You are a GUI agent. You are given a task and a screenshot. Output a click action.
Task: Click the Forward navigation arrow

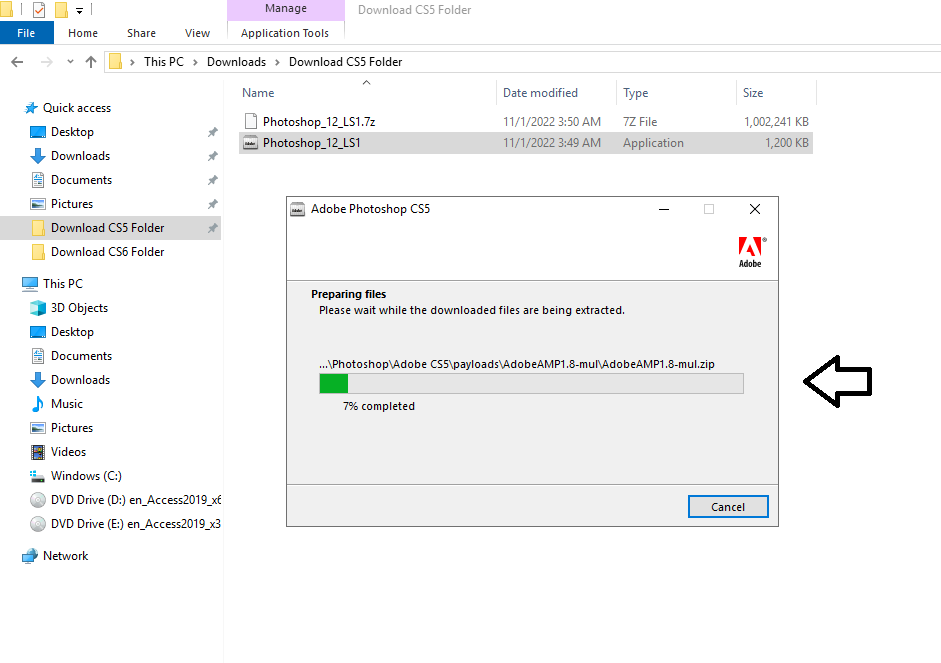pos(46,62)
